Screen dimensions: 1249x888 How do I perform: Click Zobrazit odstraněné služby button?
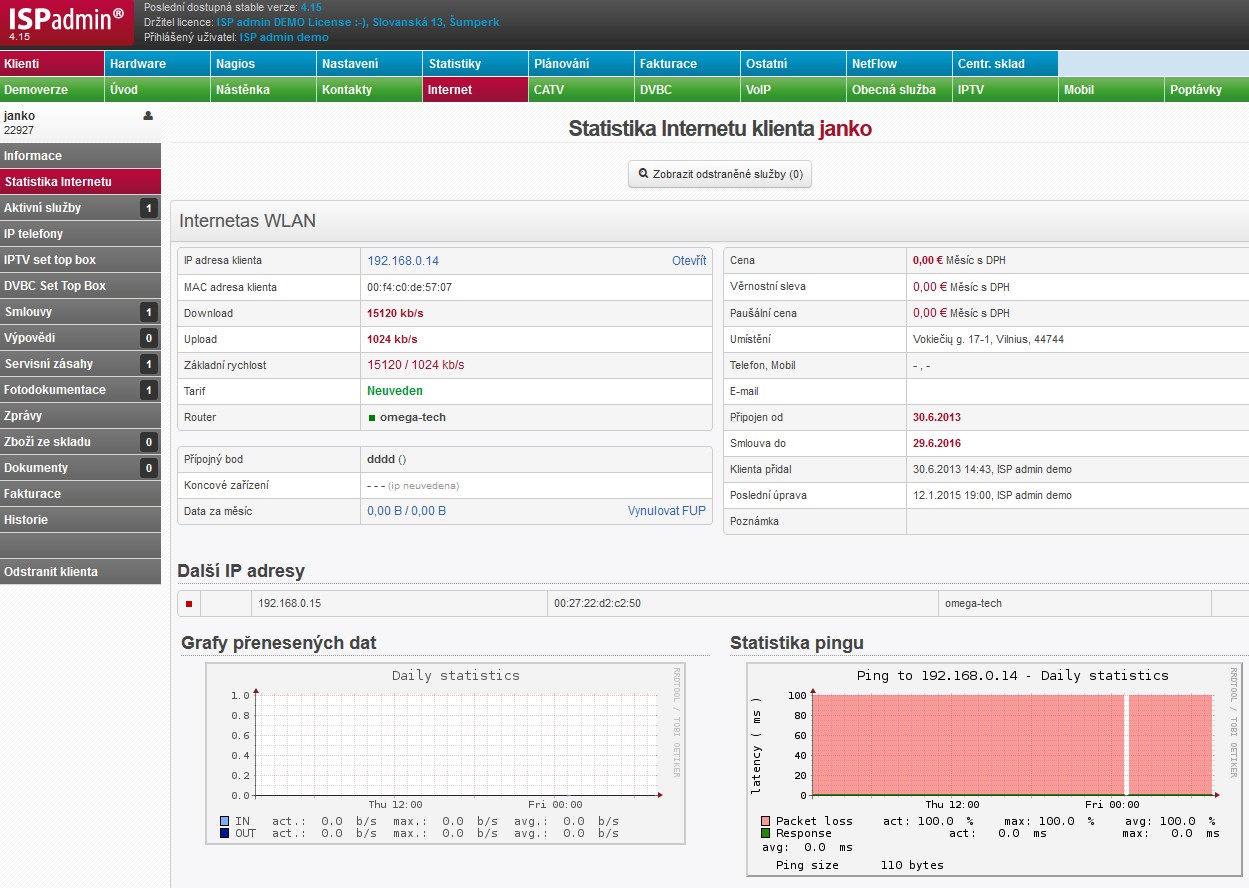719,174
